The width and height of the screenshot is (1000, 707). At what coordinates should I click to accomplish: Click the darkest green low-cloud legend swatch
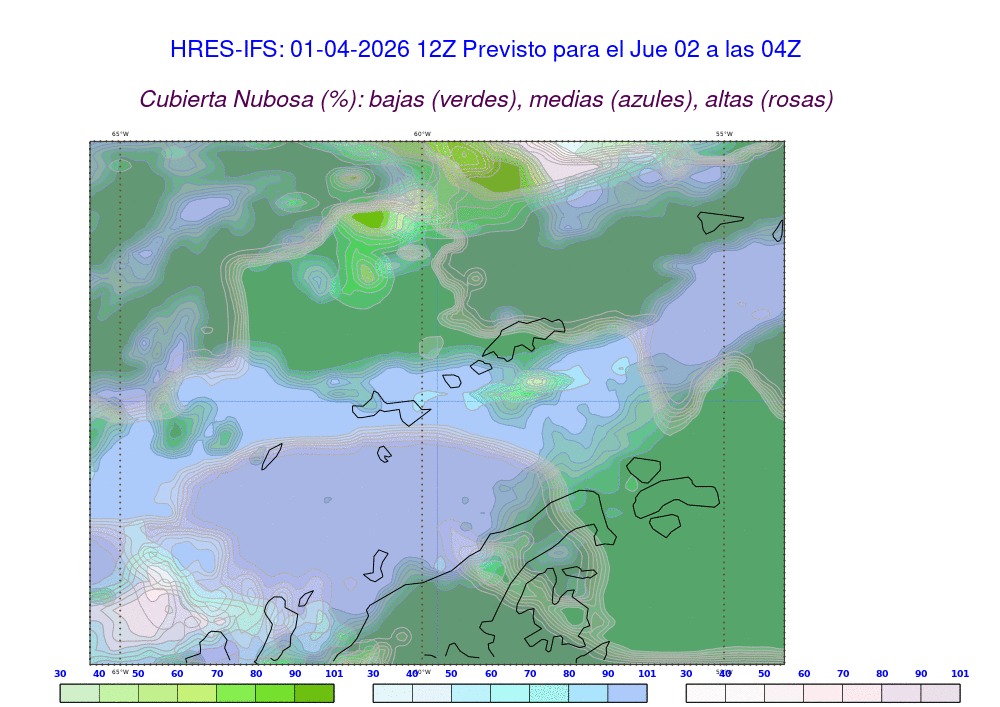314,693
